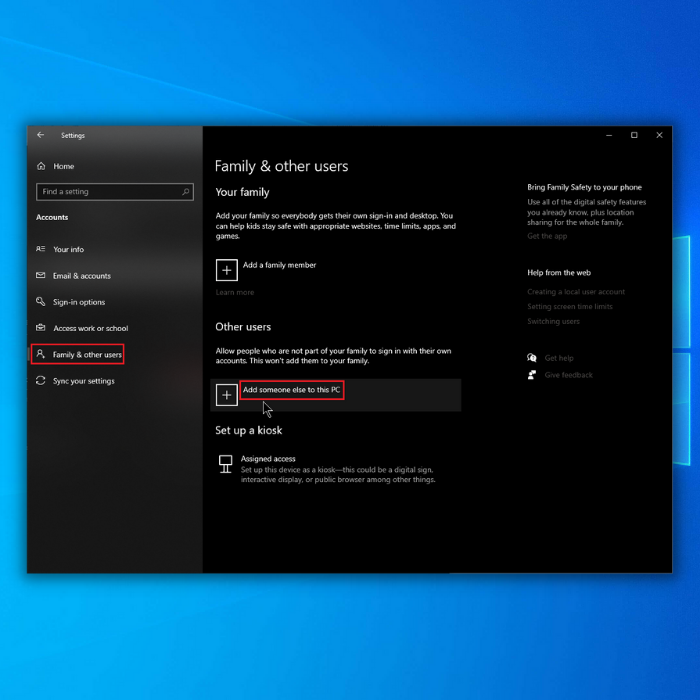
Task: Open Creating a local user account link
Action: (x=576, y=292)
